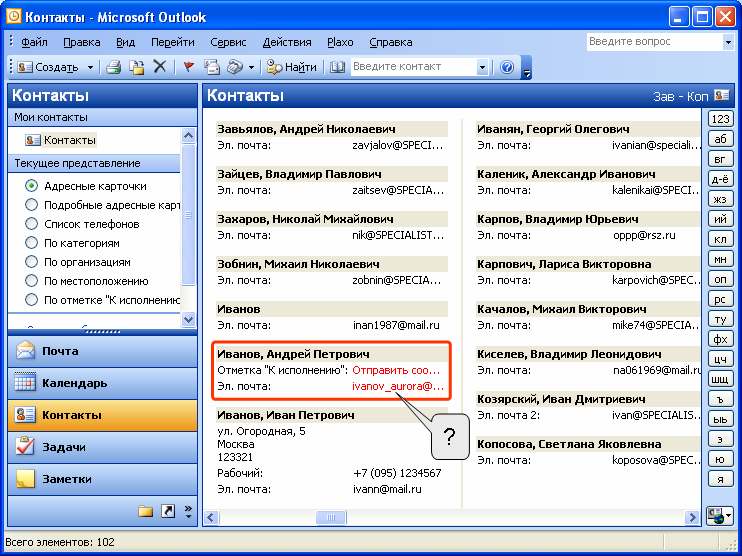Open the Address Book icon
742x556 pixels.
337,67
